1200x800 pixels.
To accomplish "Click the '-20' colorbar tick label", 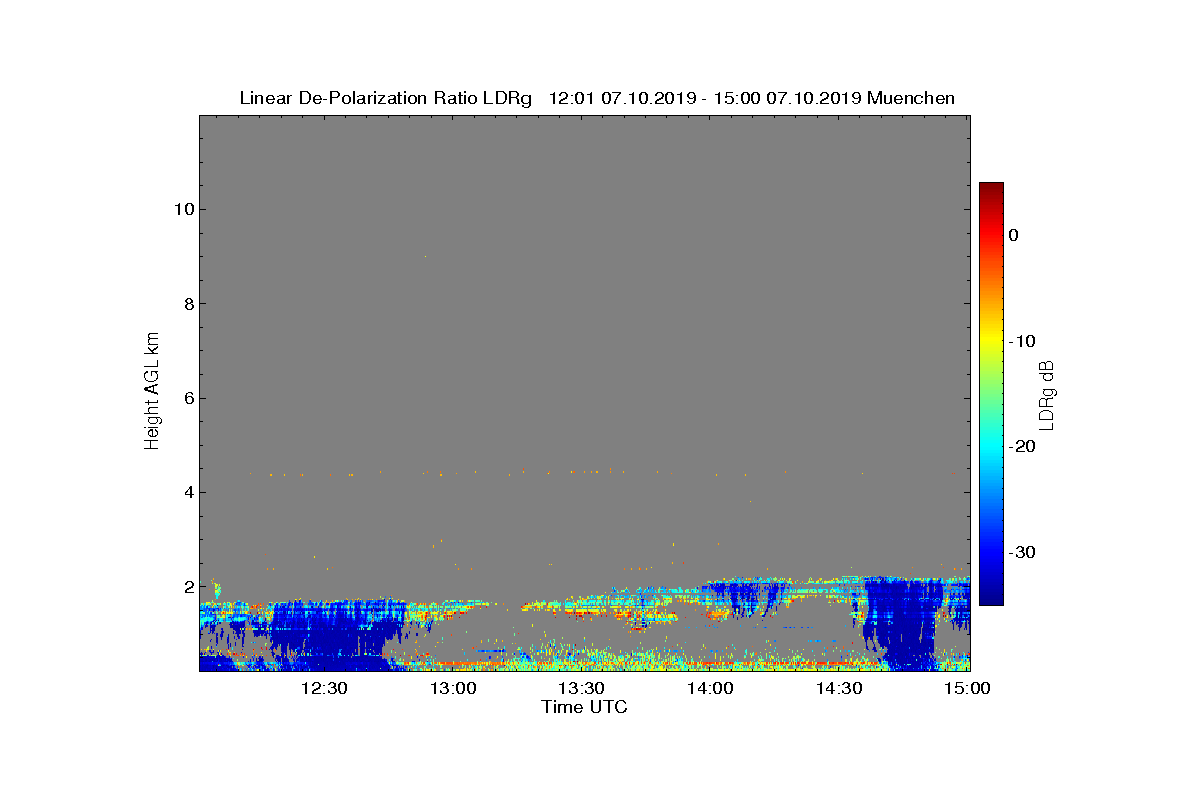I will click(x=1022, y=446).
